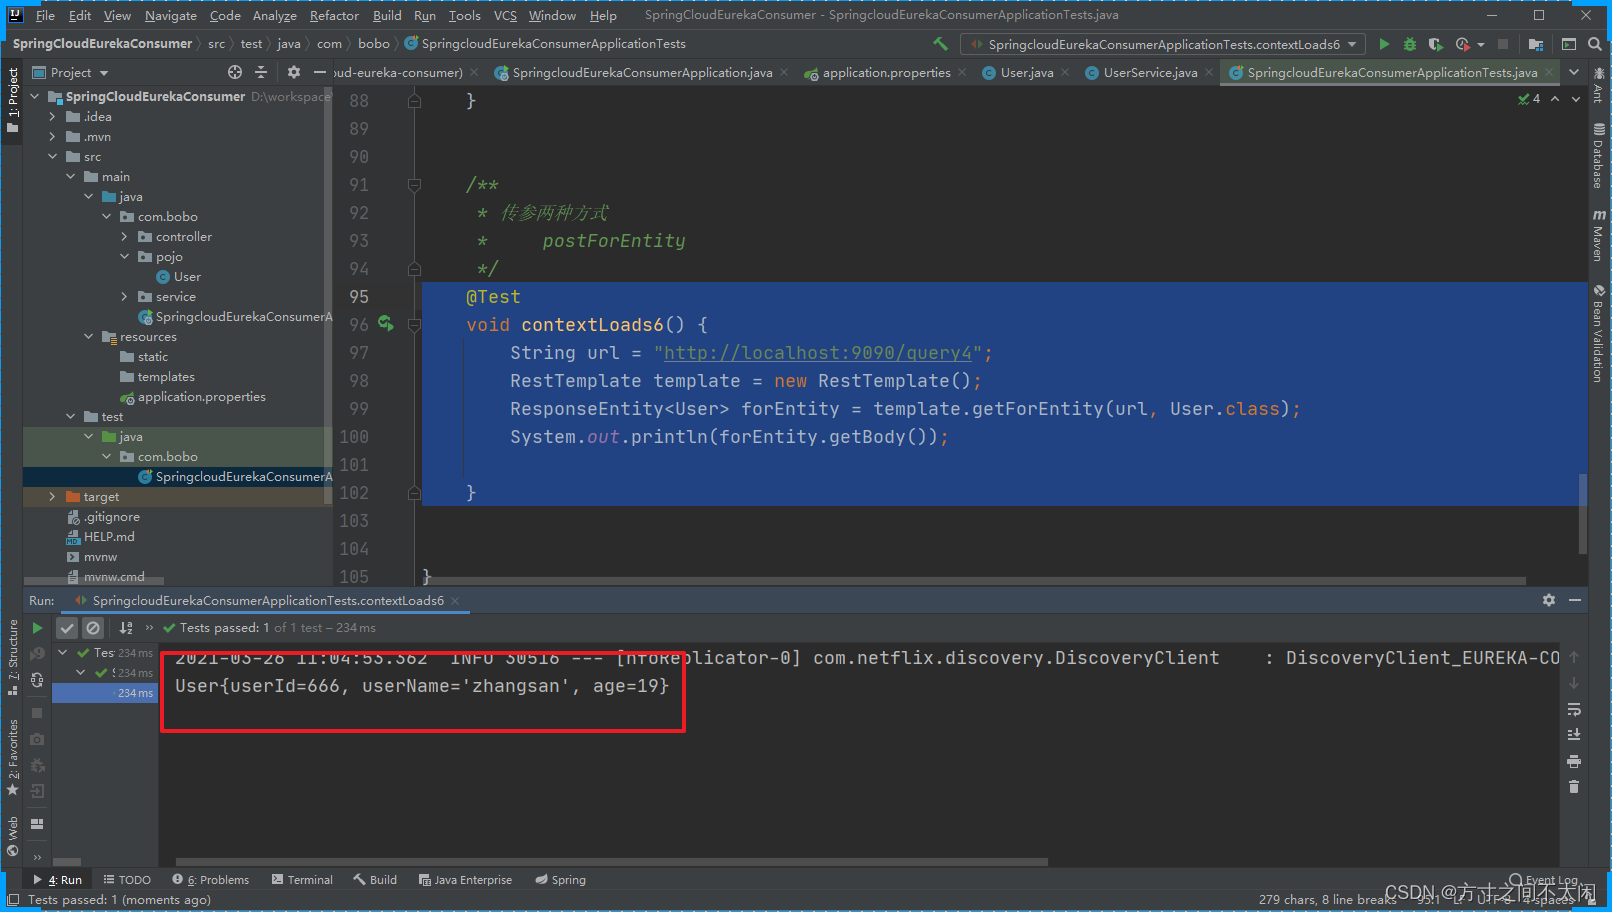Click the Print console output icon

[1574, 761]
